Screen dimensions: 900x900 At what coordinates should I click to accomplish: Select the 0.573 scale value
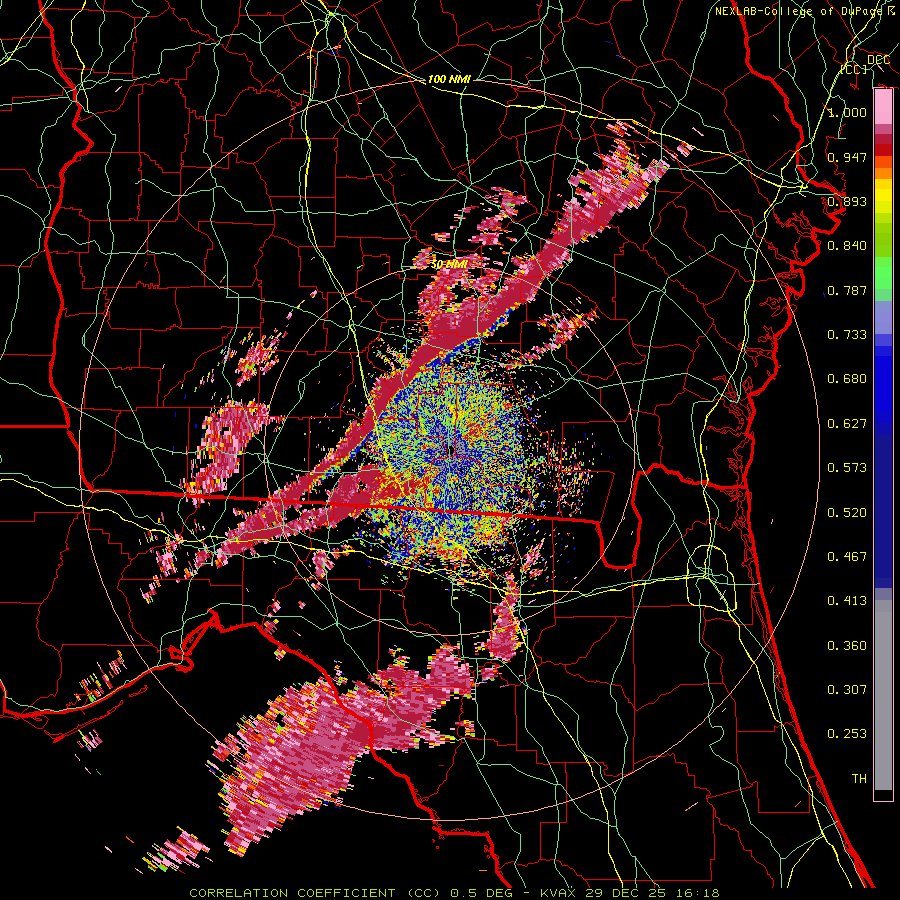tap(847, 468)
